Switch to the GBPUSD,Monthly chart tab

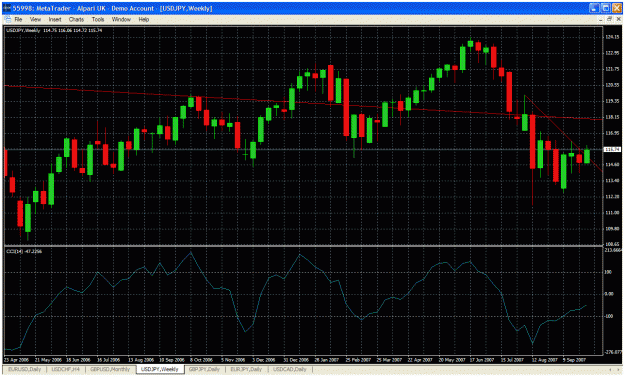[110, 369]
